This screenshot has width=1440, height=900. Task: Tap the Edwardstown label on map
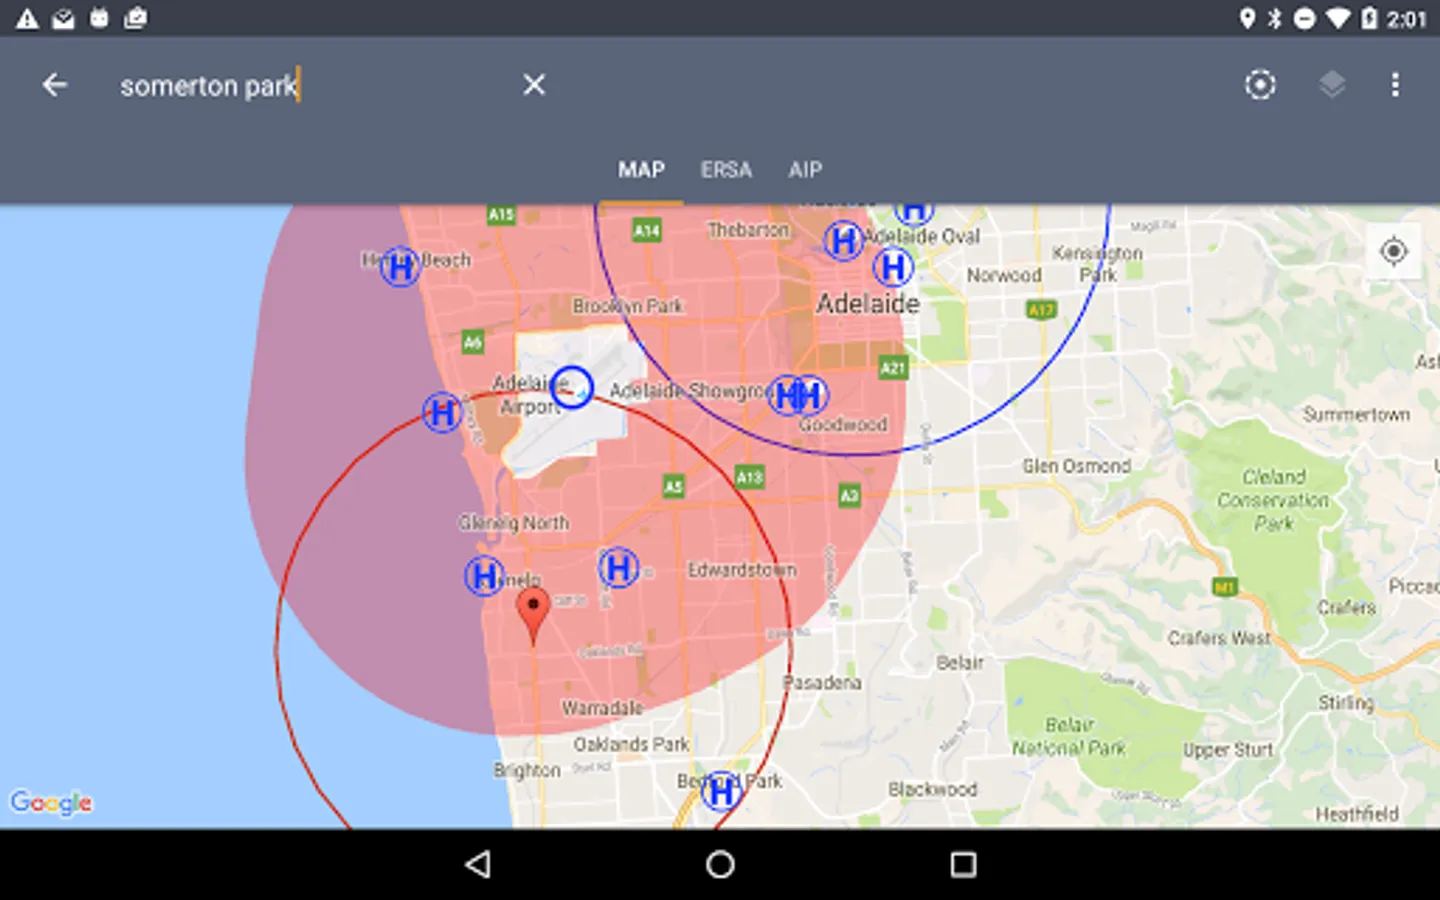tap(742, 570)
